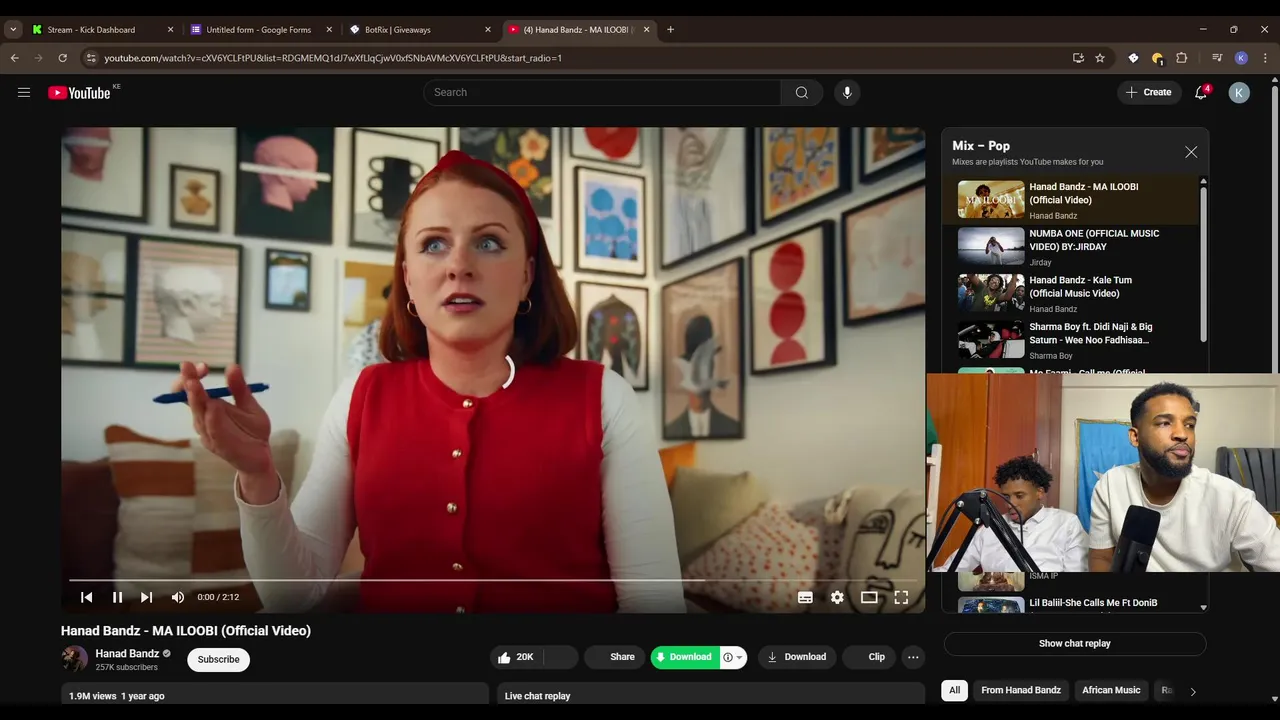This screenshot has width=1280, height=720.
Task: Open the Hanad Bandz channel name link
Action: pos(127,653)
